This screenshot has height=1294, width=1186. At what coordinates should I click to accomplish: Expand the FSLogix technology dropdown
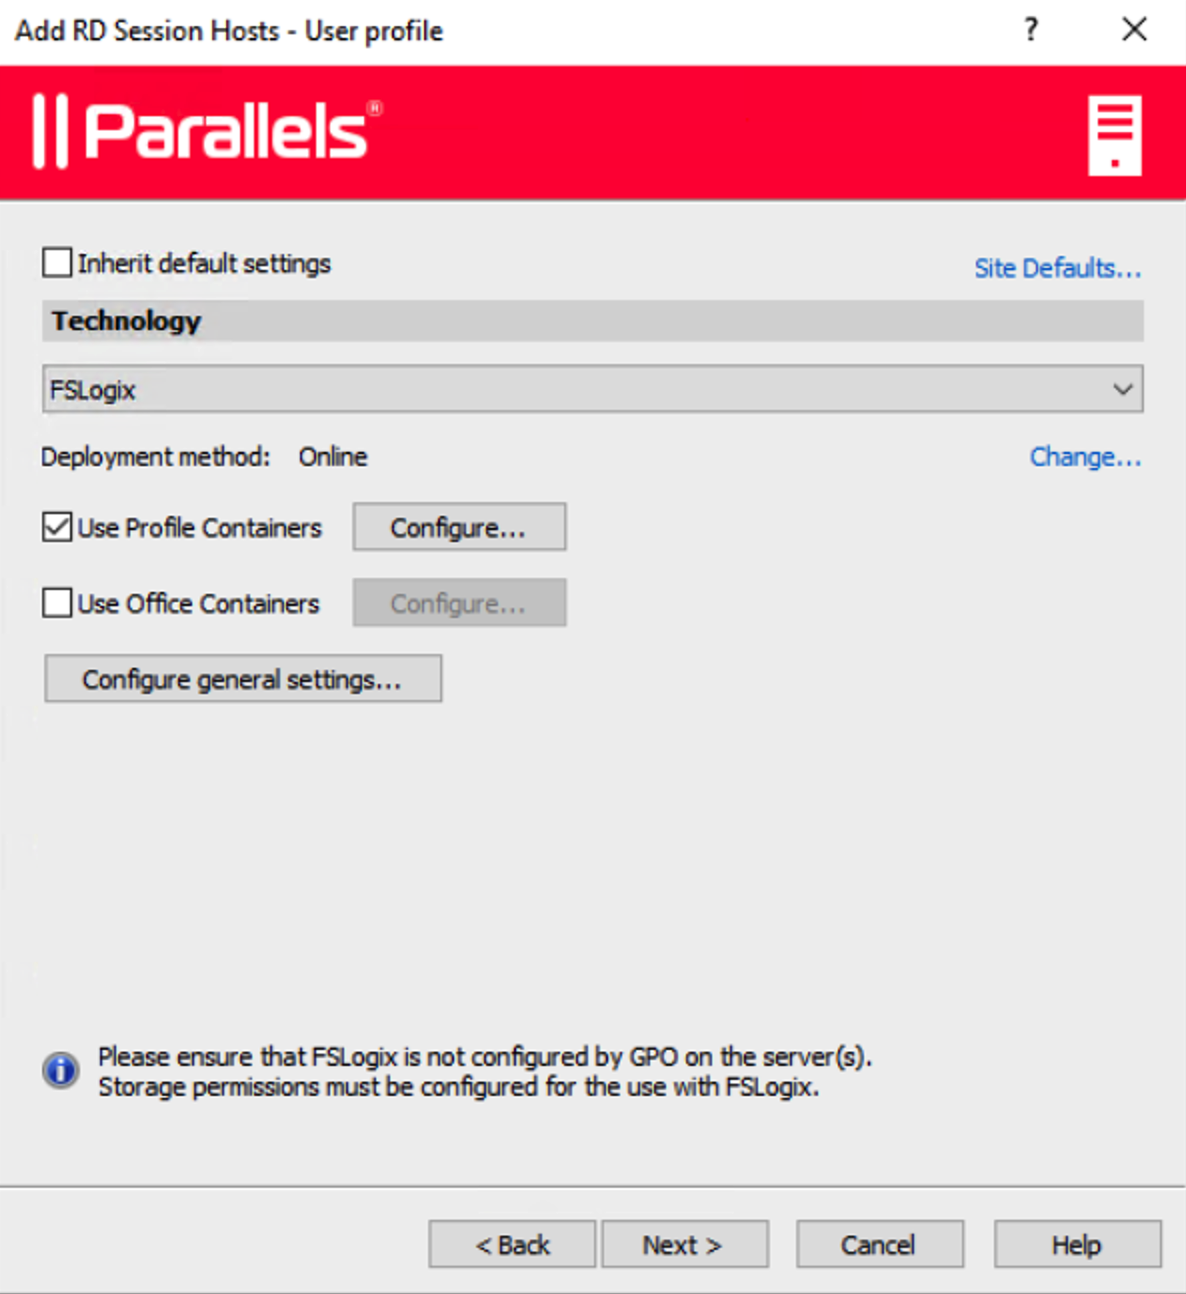(x=1122, y=389)
